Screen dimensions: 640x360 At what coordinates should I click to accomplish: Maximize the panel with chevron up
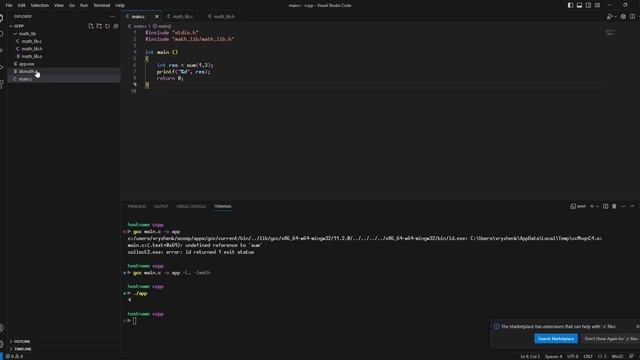632,206
